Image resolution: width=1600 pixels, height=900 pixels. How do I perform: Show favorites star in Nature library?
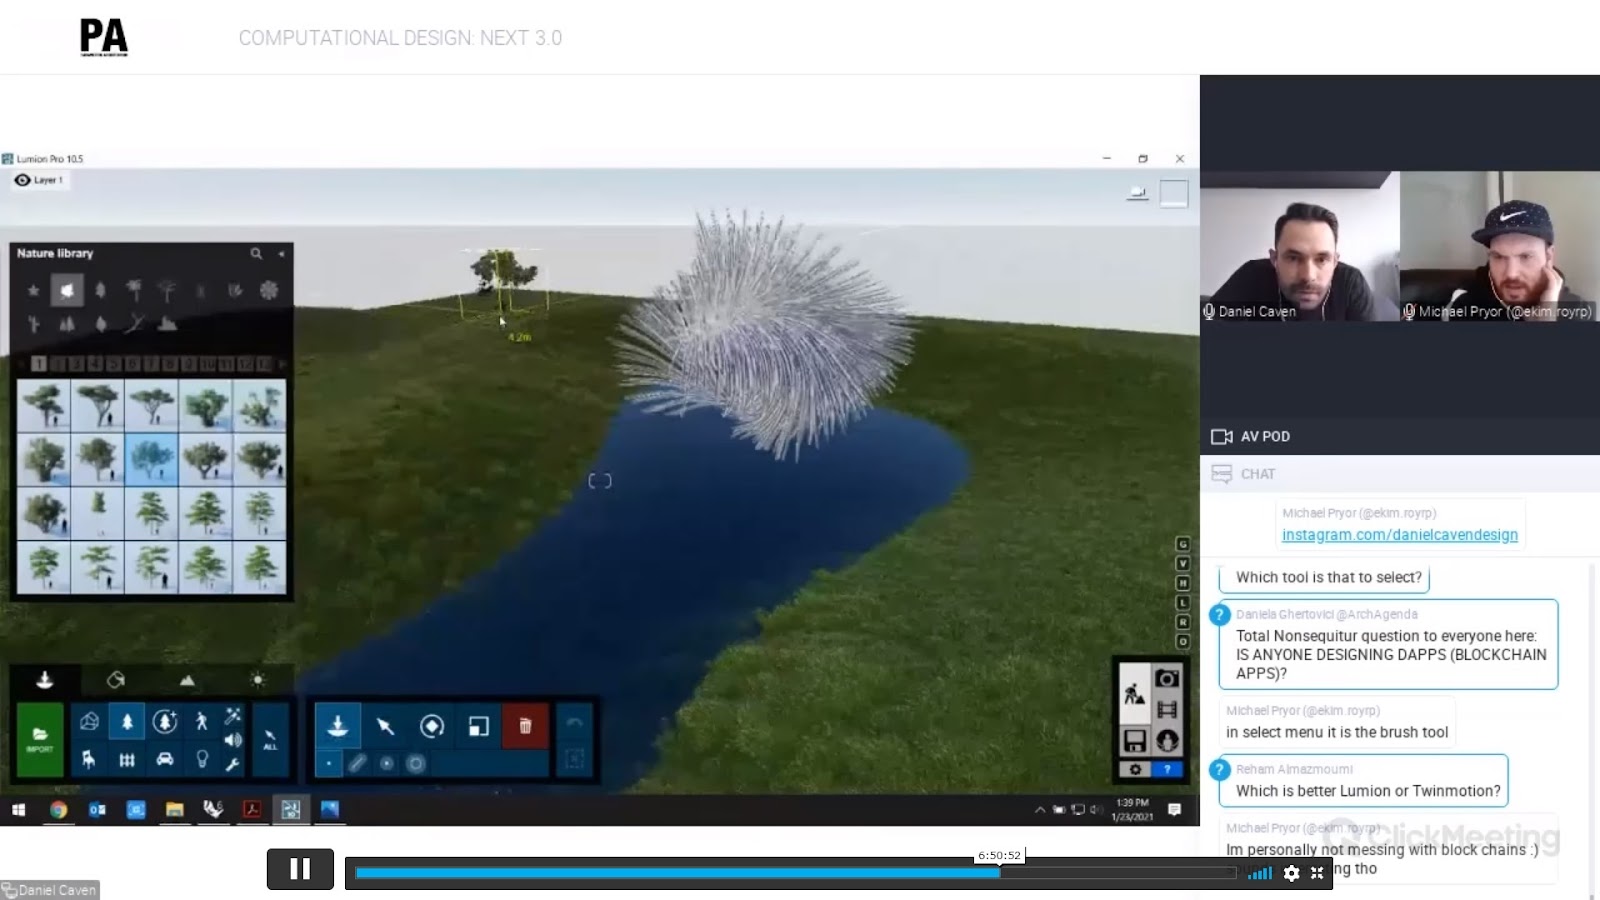click(x=33, y=290)
